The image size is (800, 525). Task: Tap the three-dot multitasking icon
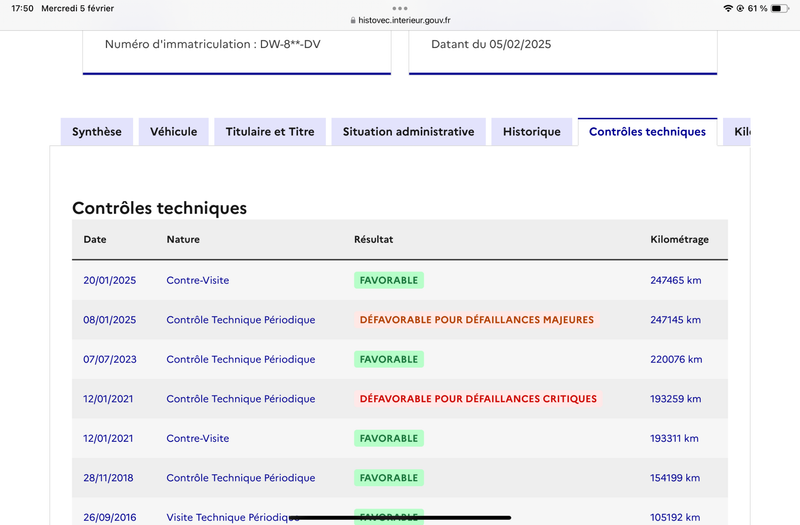(399, 8)
